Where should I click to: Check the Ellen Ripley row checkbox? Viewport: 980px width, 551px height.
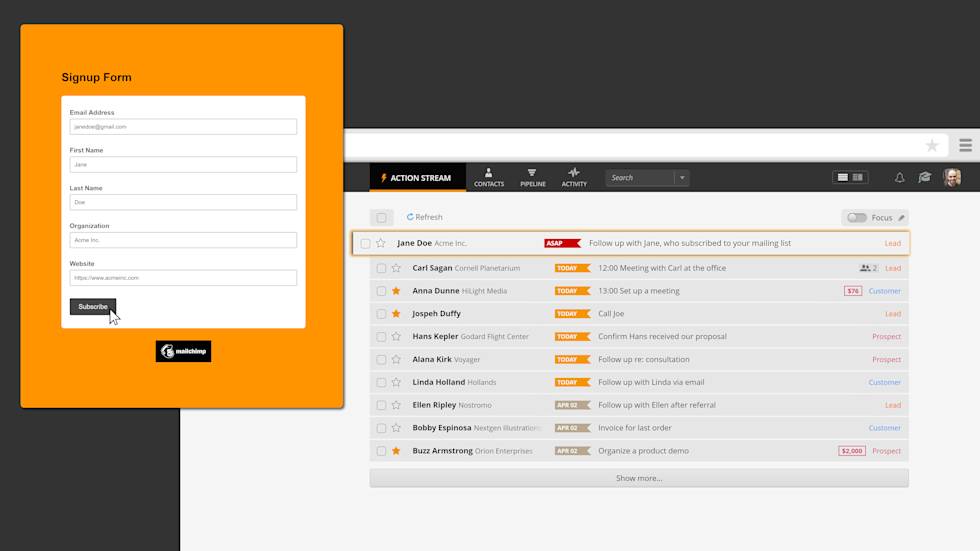[x=381, y=405]
